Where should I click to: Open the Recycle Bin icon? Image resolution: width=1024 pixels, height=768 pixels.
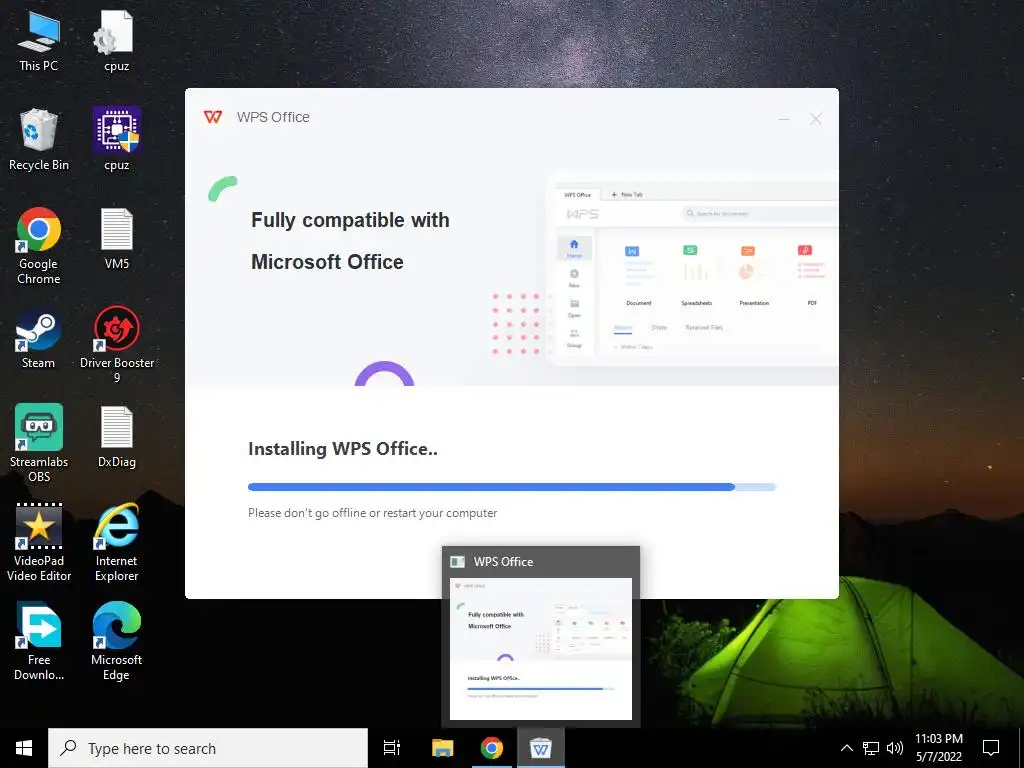click(x=39, y=140)
